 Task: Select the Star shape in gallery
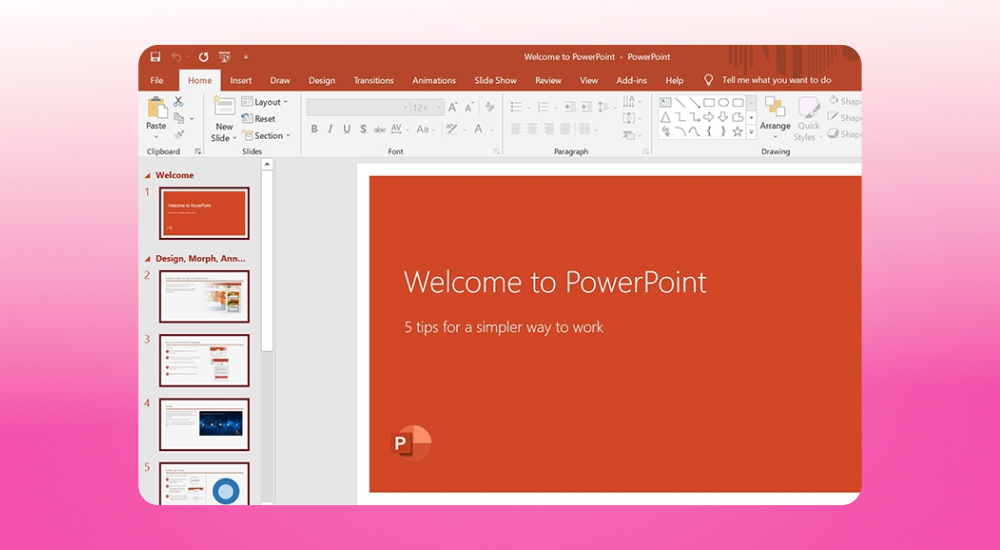tap(738, 132)
